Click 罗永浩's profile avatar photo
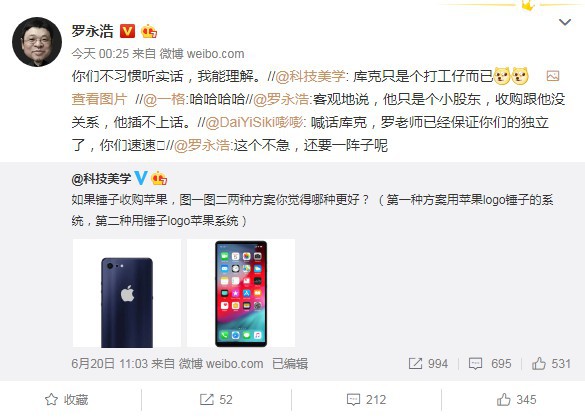This screenshot has width=585, height=419. pyautogui.click(x=37, y=42)
